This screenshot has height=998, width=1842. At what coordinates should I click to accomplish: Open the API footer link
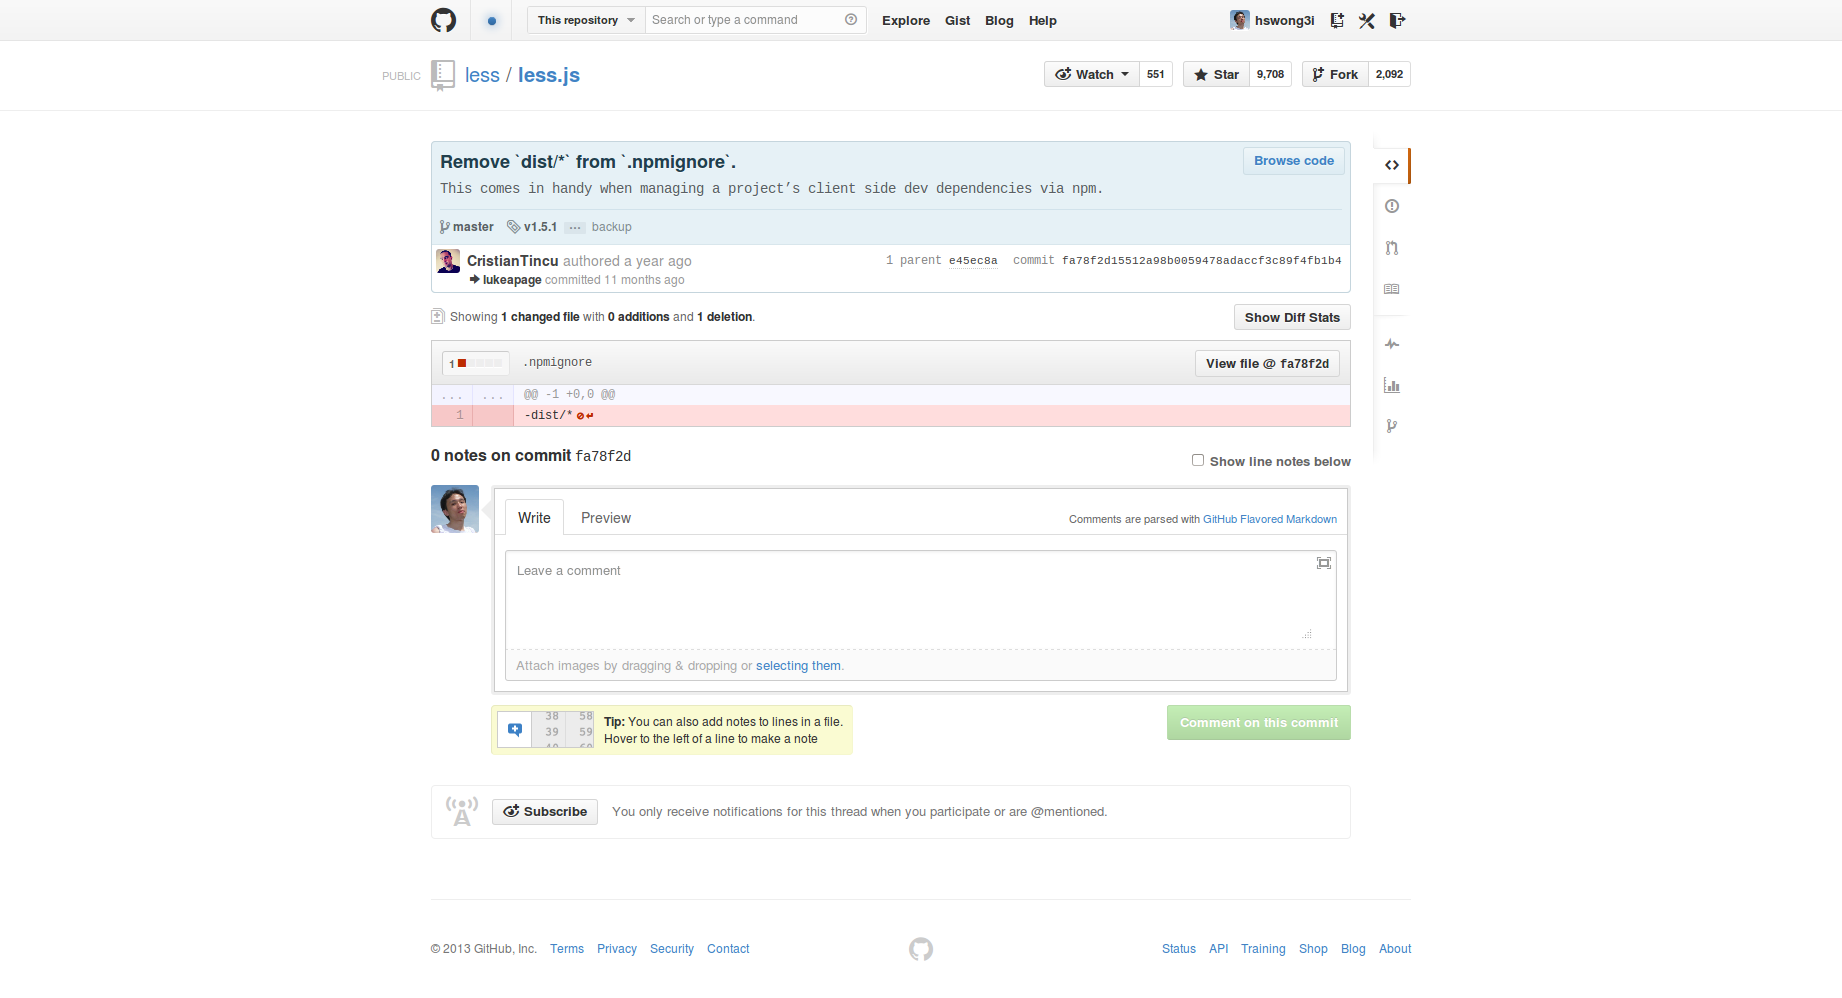(1218, 949)
